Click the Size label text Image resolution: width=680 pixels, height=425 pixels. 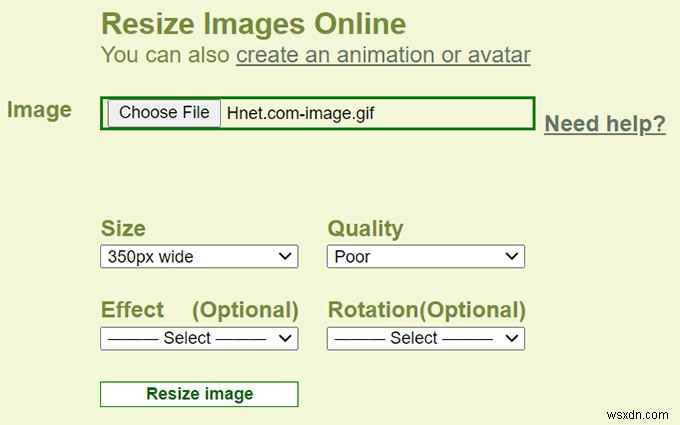pyautogui.click(x=123, y=228)
